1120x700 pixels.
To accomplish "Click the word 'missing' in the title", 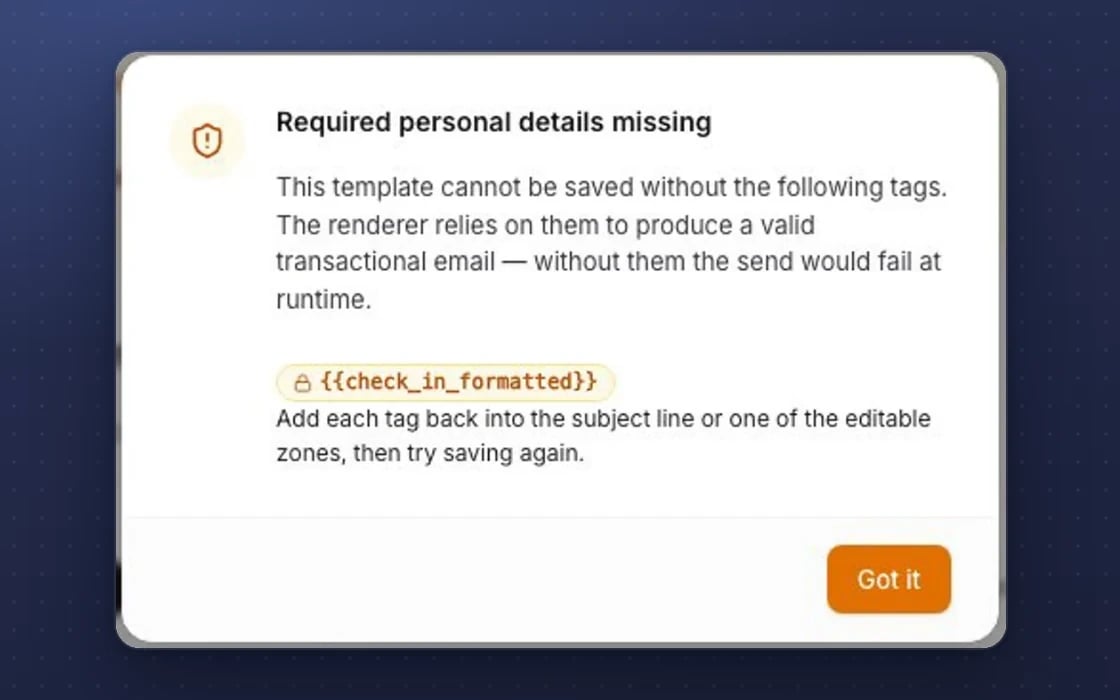I will 661,122.
